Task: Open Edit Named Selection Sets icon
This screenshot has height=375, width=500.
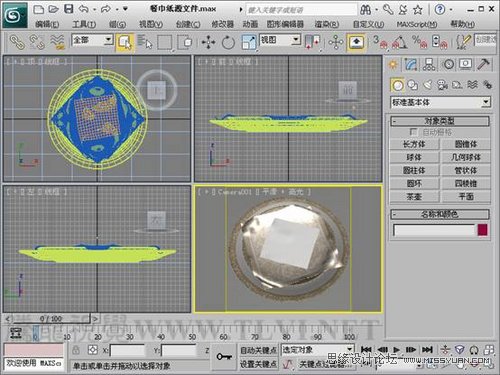Action: click(x=464, y=42)
